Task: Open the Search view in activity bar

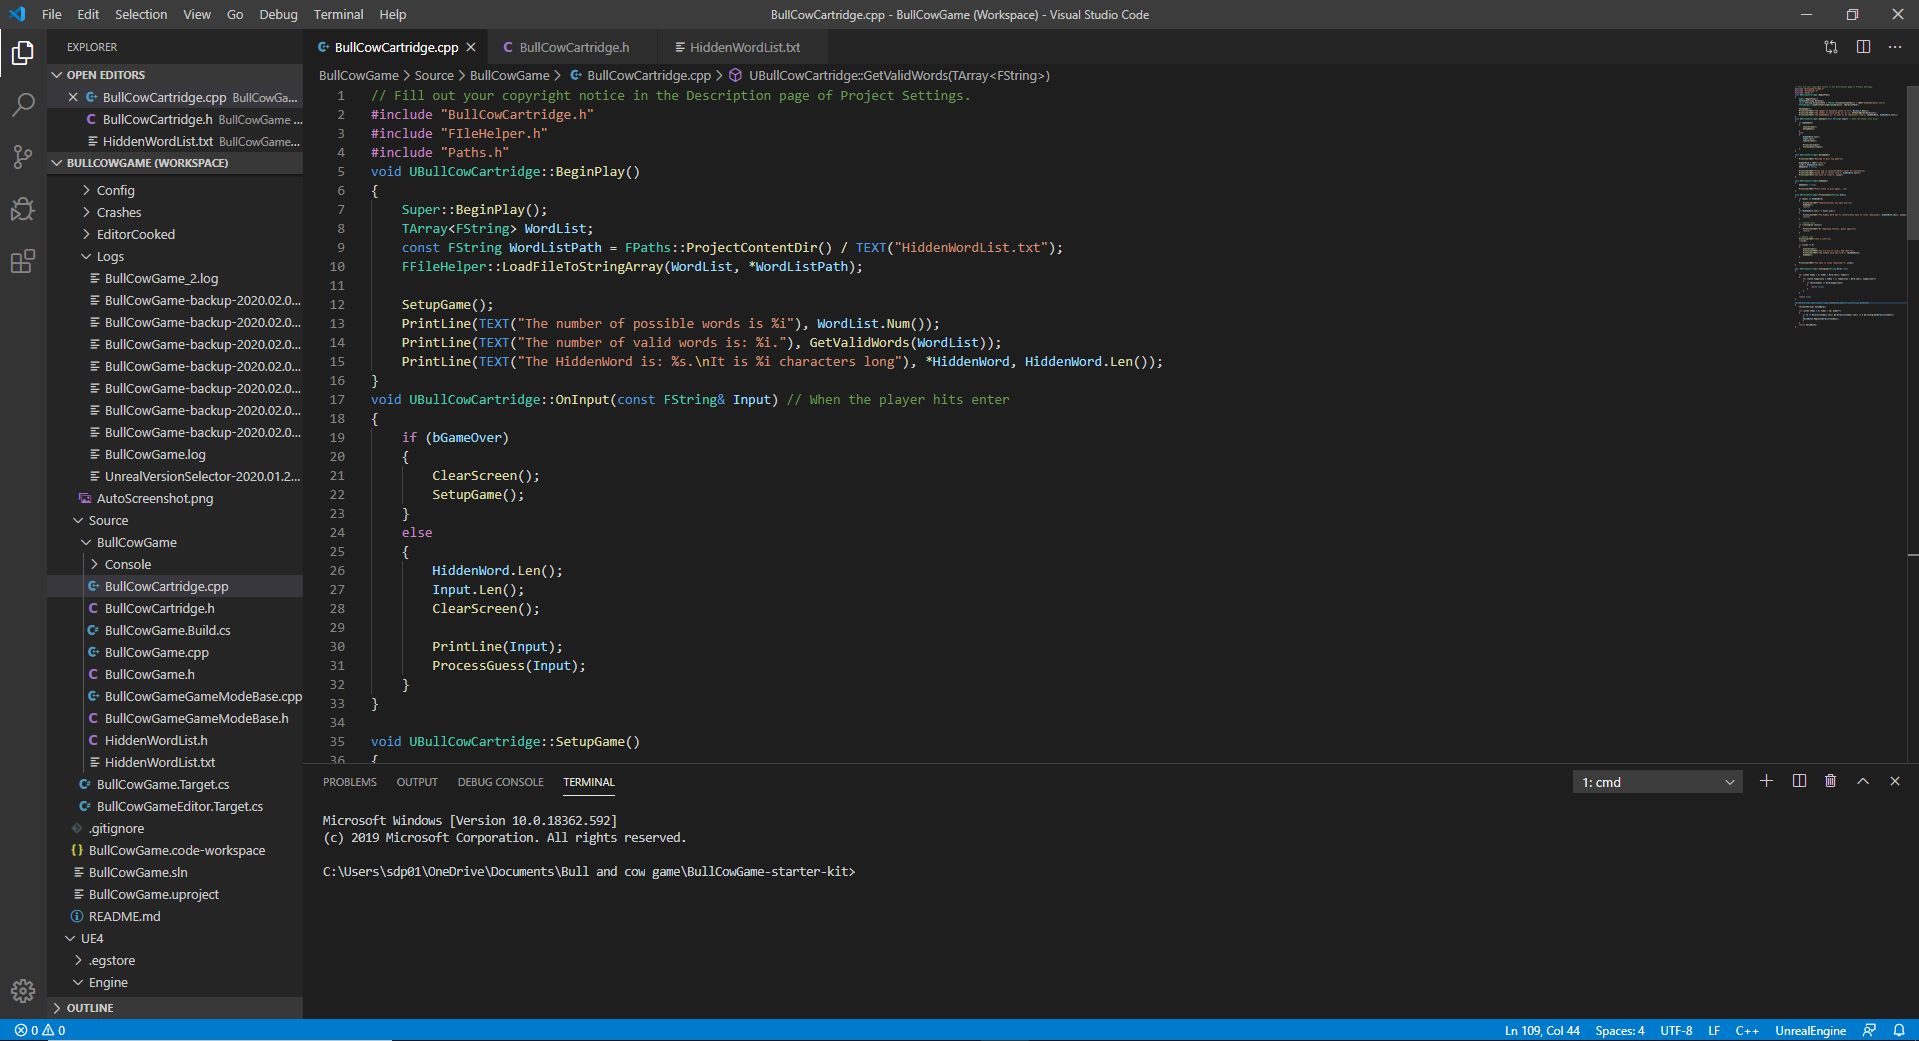Action: click(23, 105)
